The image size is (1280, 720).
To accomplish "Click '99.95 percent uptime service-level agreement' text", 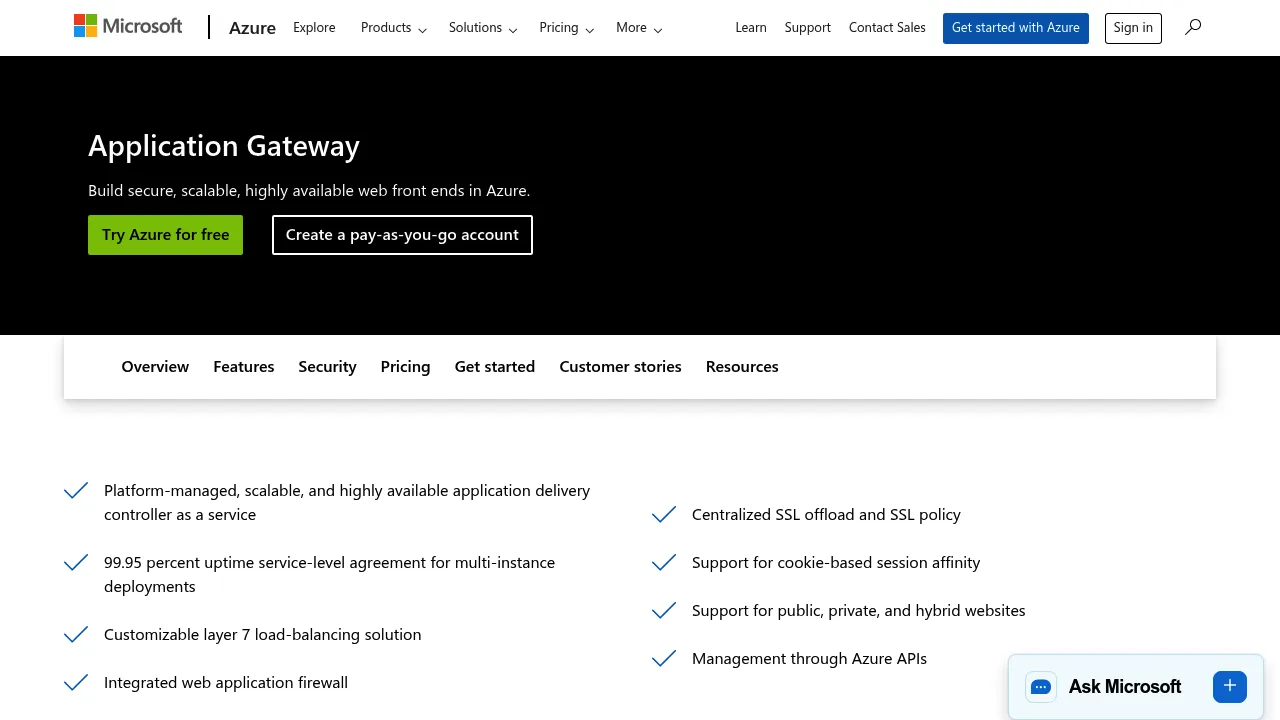I will pyautogui.click(x=330, y=575).
